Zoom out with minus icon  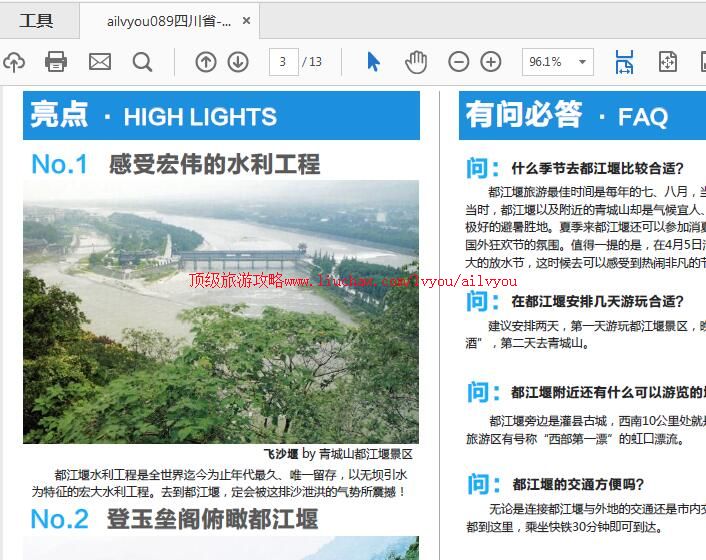[458, 62]
